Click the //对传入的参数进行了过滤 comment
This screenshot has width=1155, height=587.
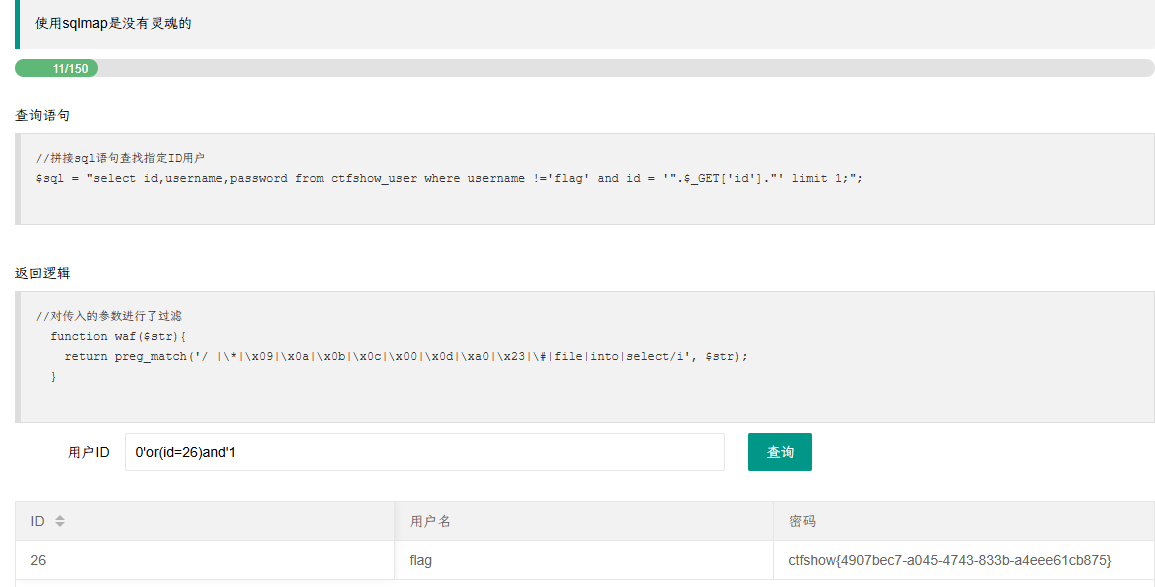click(x=108, y=316)
